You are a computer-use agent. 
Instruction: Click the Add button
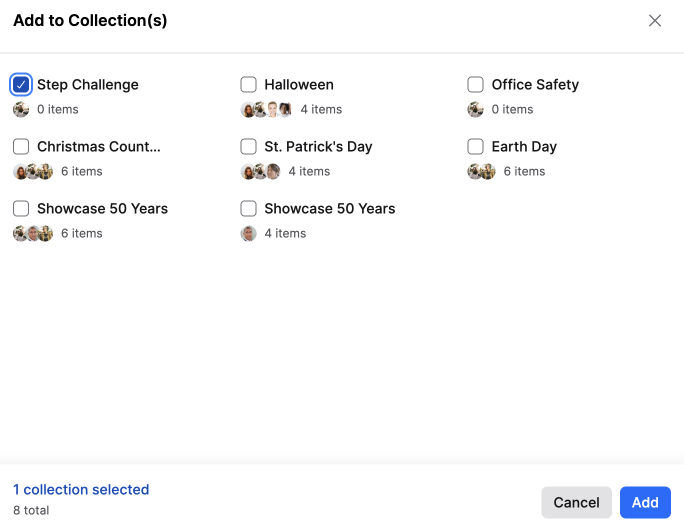(645, 503)
